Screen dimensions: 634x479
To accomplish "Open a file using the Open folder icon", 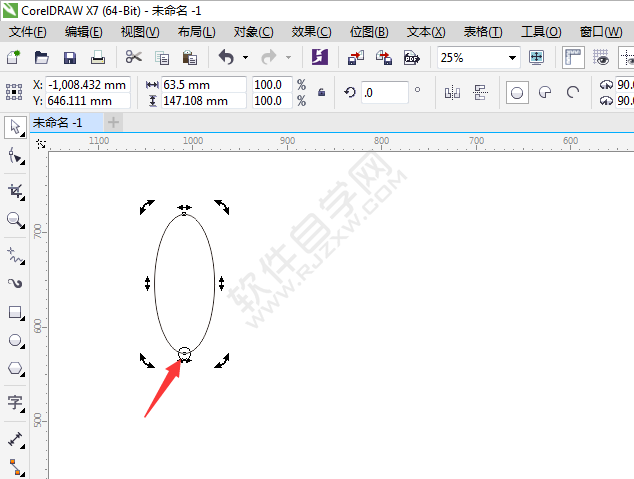I will tap(41, 57).
